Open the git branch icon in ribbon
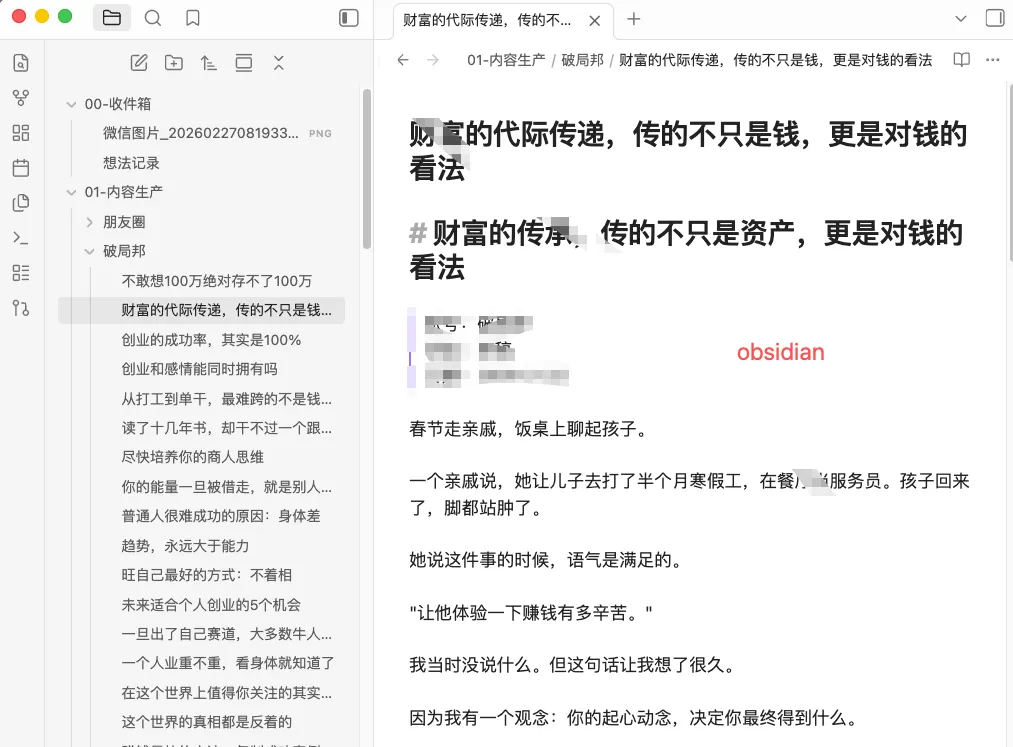Screen dimensions: 1013x747 point(21,308)
